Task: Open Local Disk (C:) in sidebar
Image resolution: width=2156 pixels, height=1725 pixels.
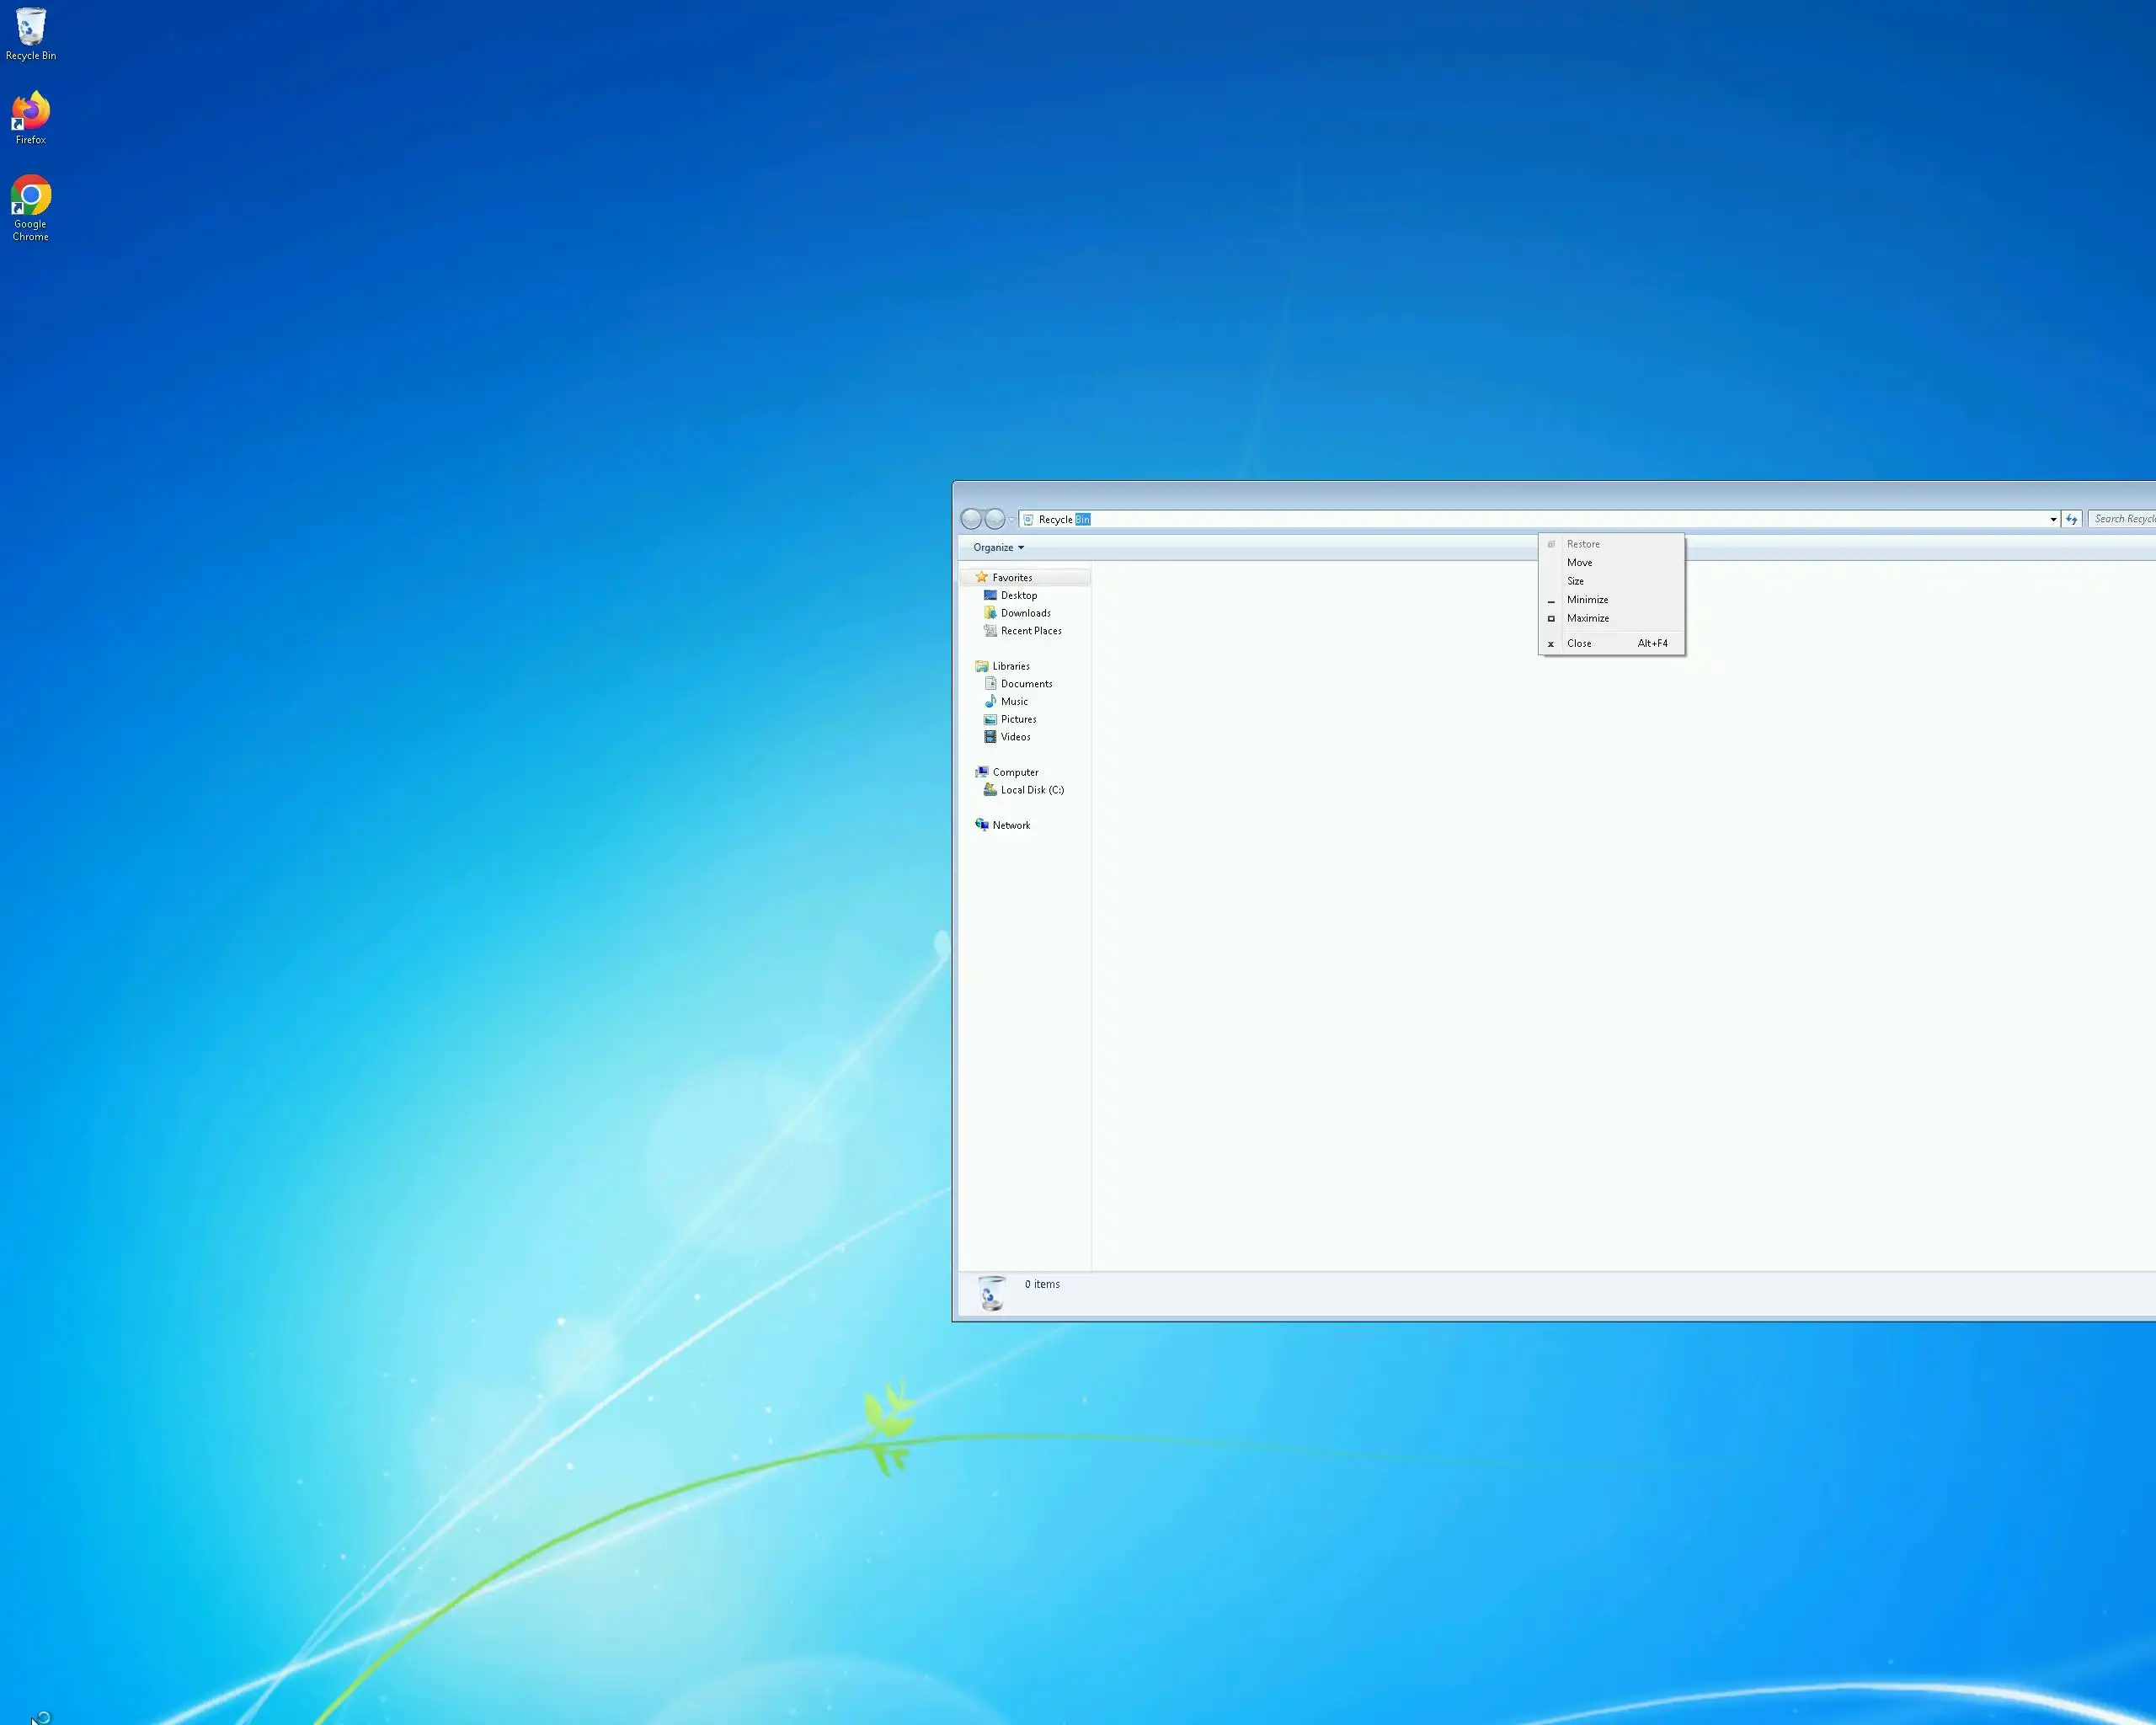Action: click(x=1031, y=790)
